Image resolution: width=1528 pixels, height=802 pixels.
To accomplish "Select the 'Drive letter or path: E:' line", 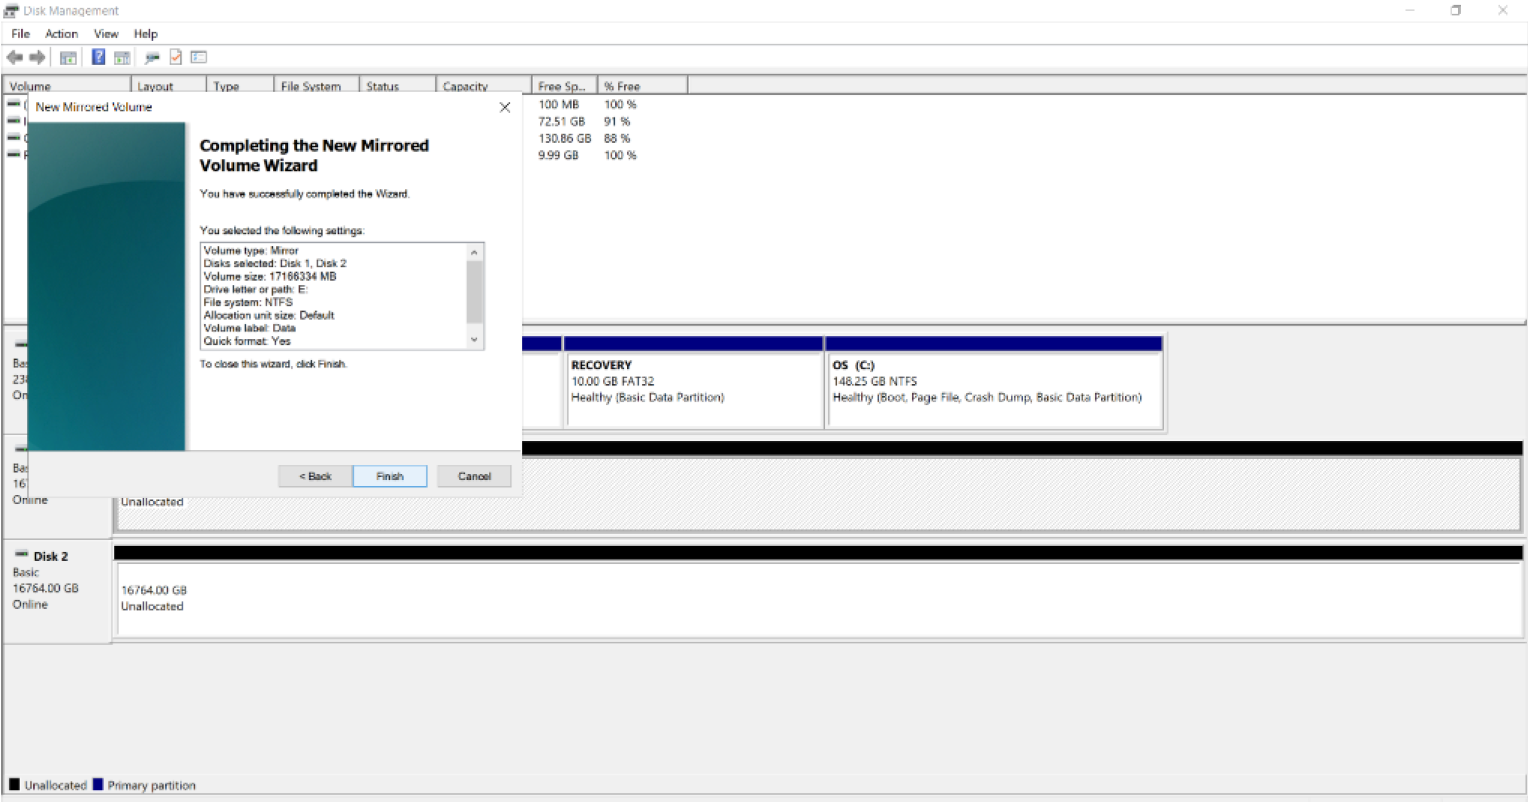I will tap(255, 289).
